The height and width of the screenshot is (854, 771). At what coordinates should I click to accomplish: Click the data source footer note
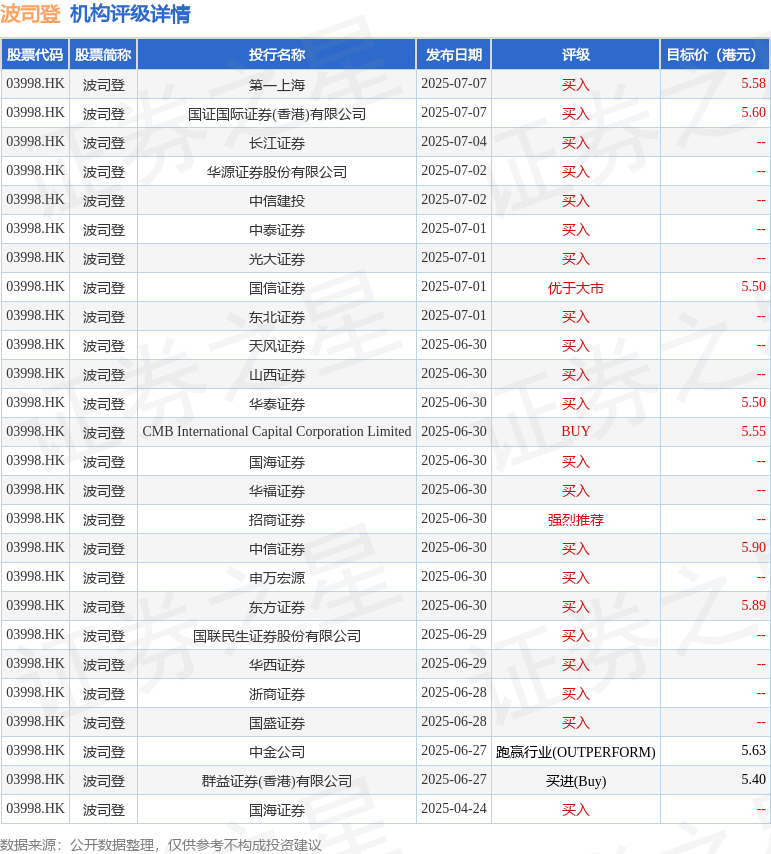[x=161, y=845]
